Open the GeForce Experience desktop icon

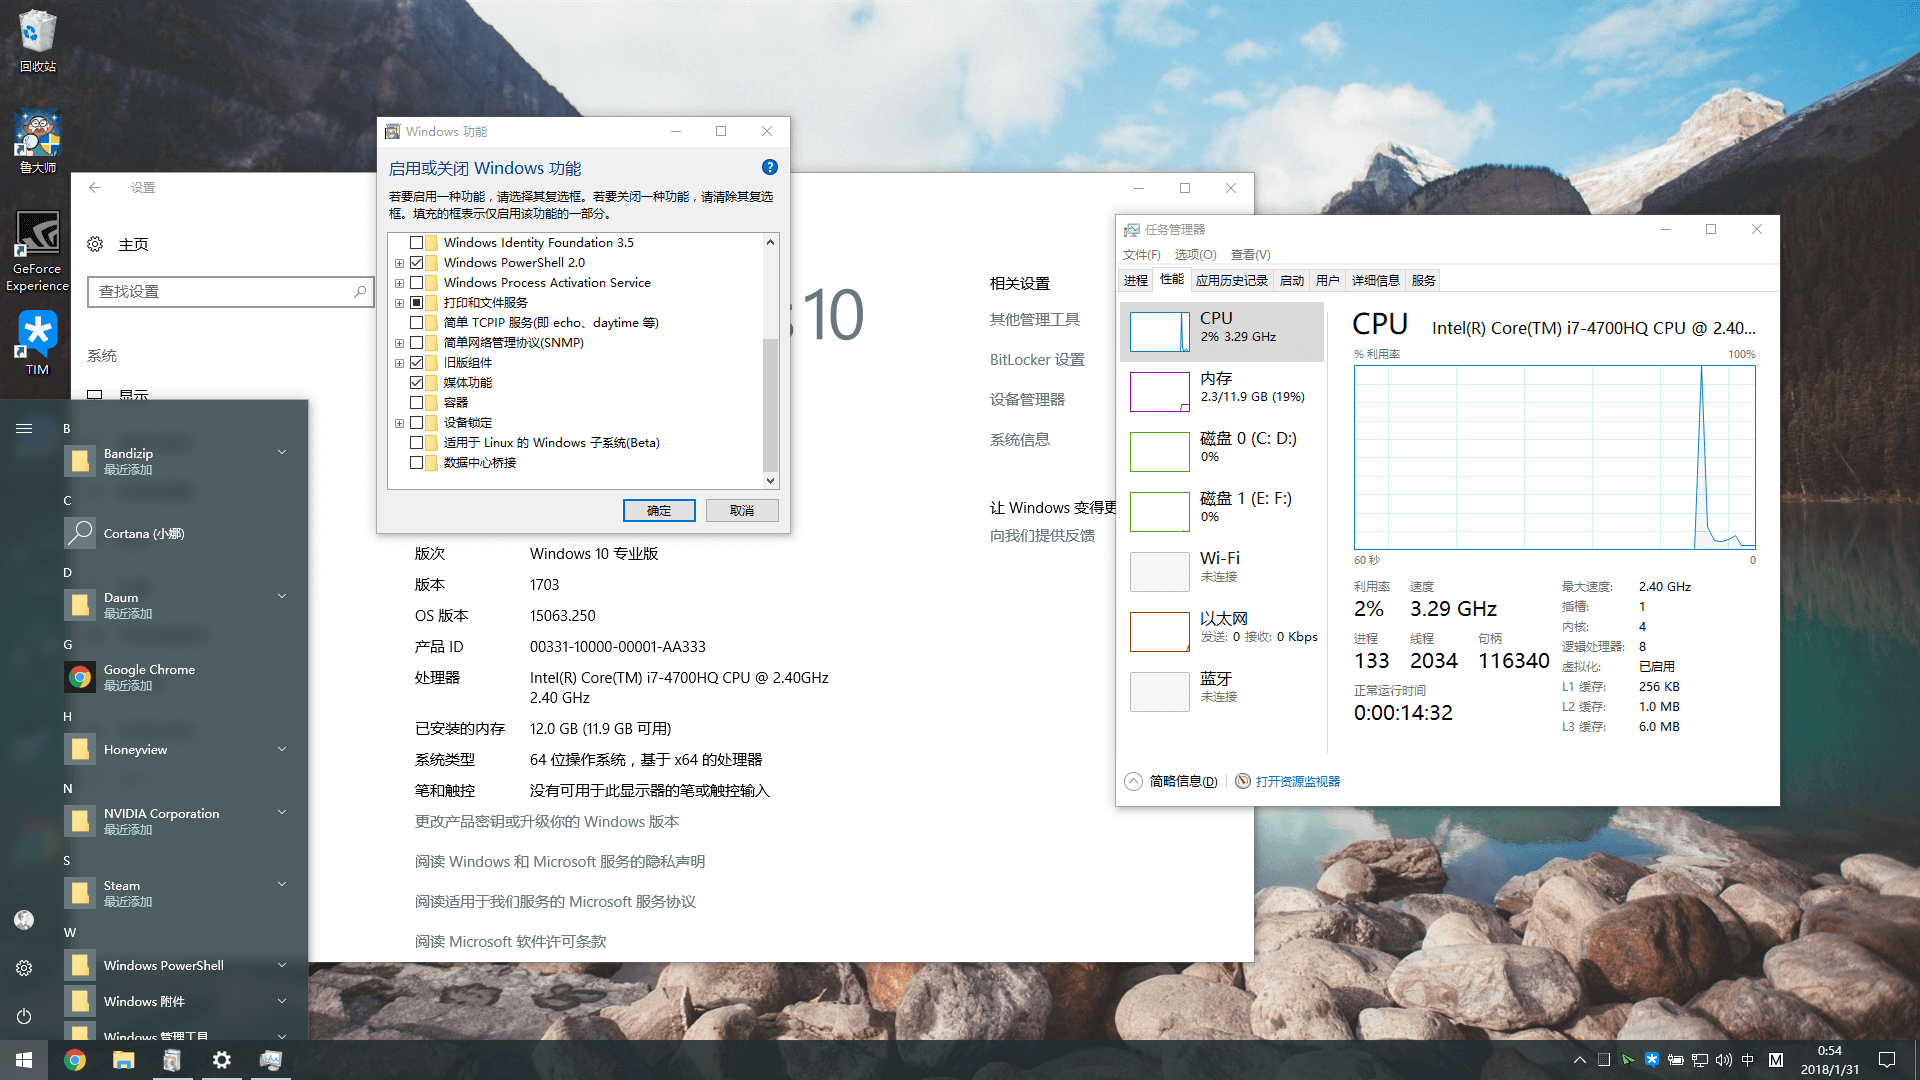tap(37, 250)
